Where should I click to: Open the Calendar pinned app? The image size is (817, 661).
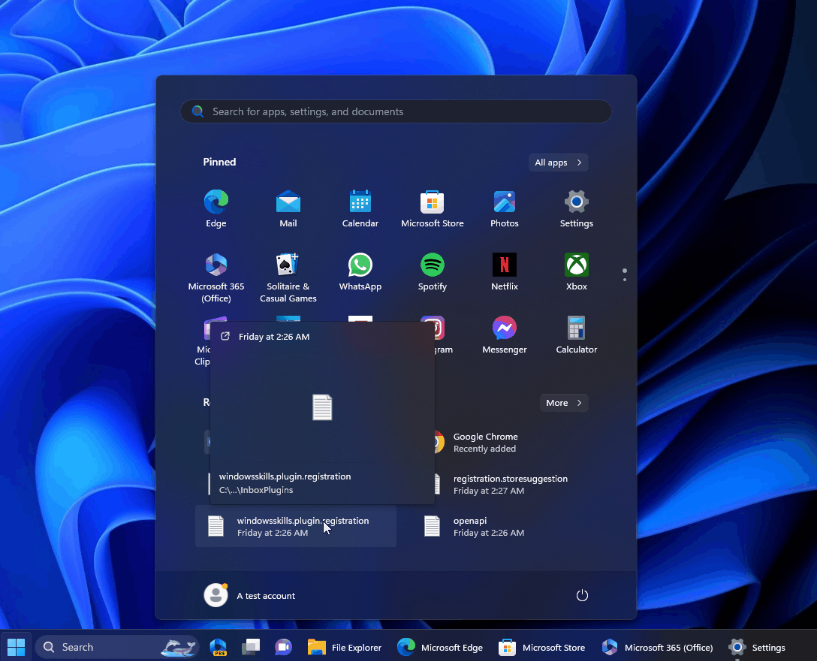tap(360, 208)
